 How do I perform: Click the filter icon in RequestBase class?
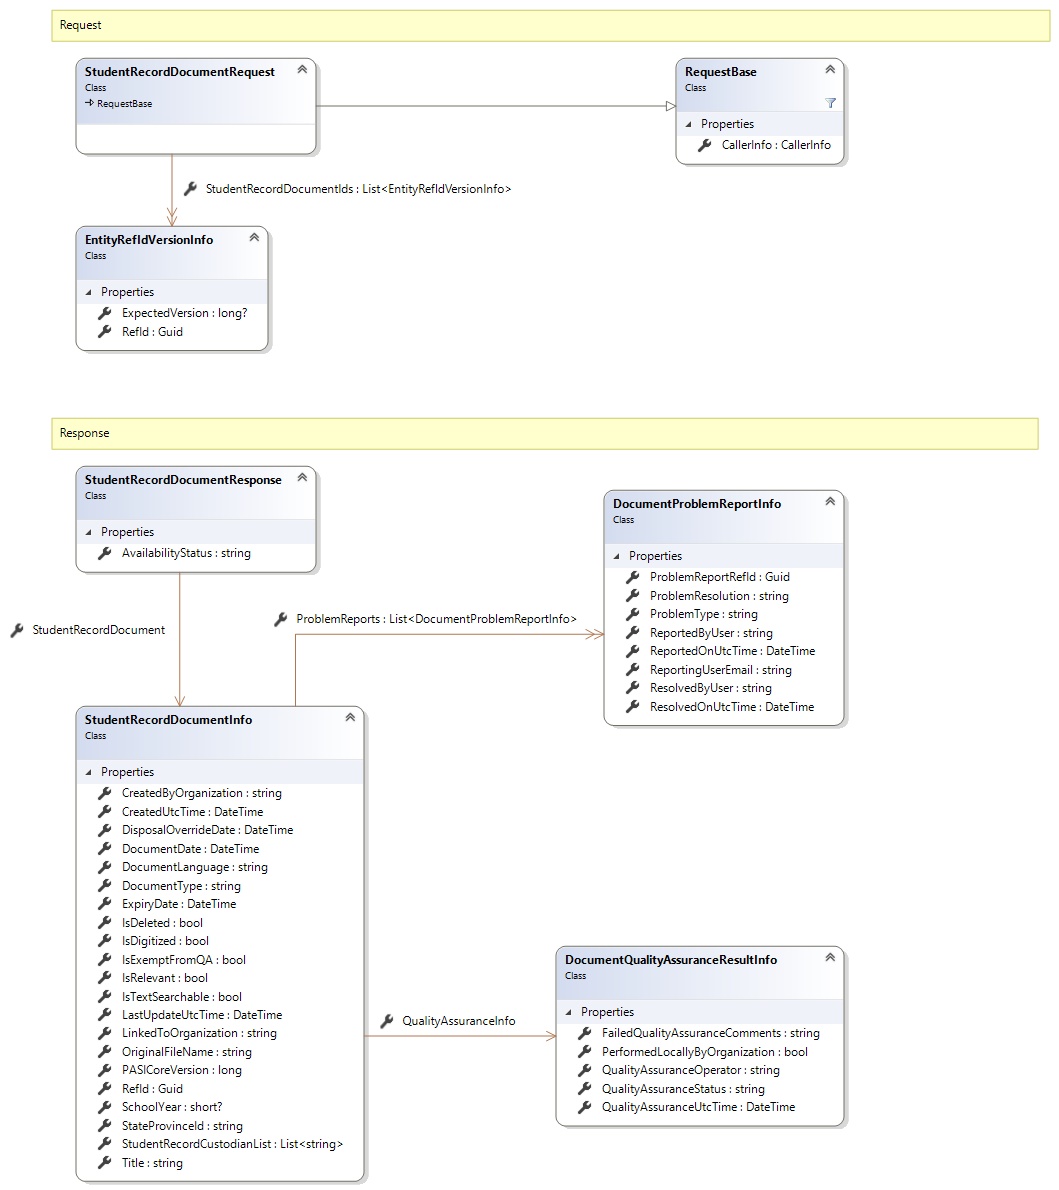click(830, 103)
